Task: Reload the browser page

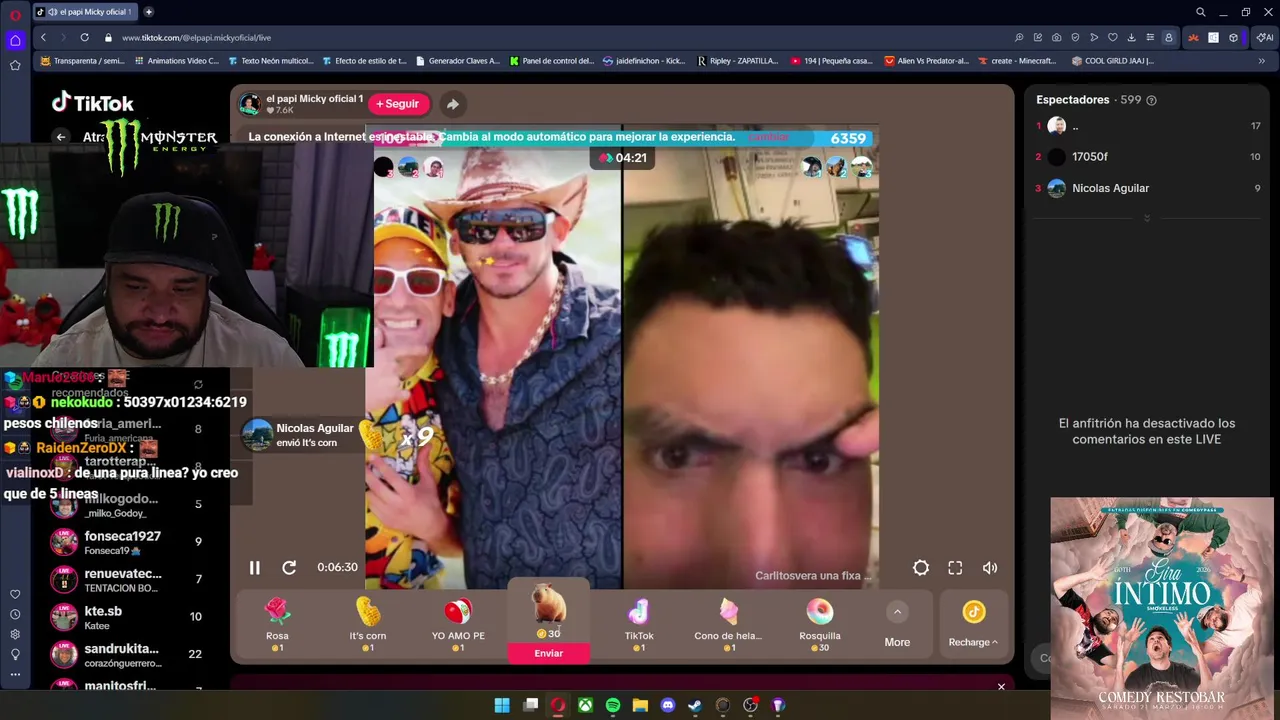Action: pyautogui.click(x=84, y=37)
